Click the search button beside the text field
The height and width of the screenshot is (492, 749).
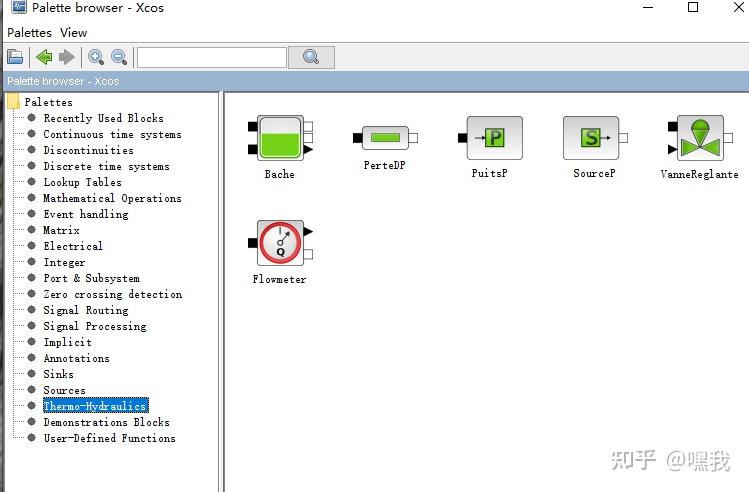(311, 57)
